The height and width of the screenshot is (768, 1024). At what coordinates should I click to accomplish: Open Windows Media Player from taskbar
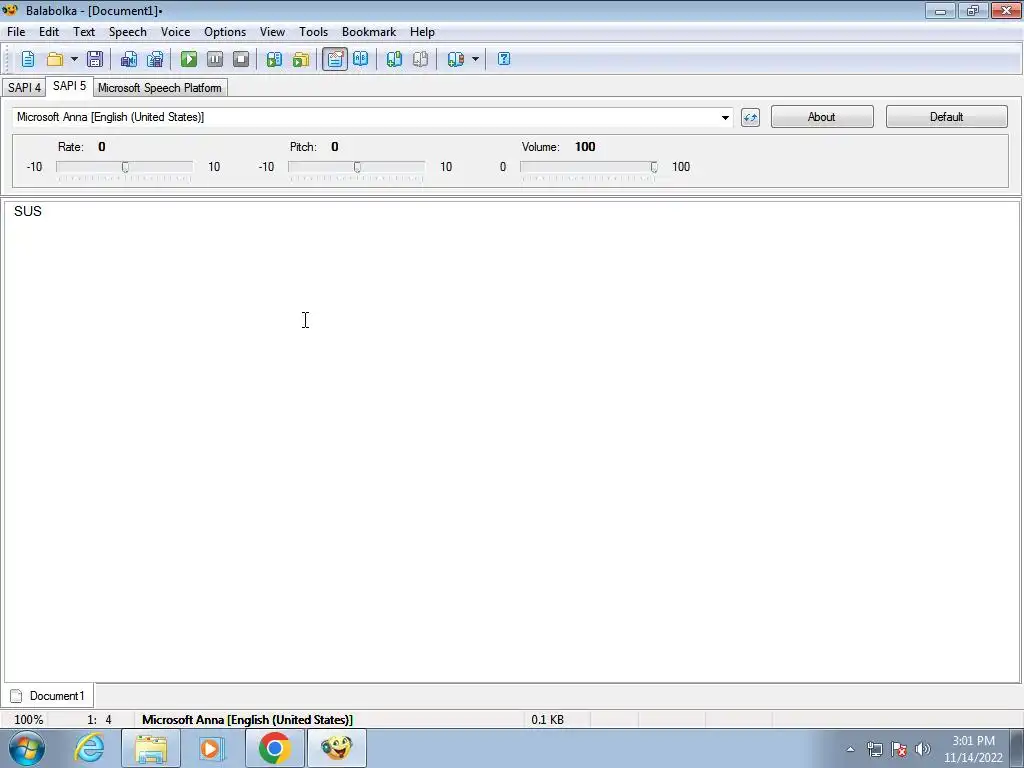pyautogui.click(x=212, y=748)
